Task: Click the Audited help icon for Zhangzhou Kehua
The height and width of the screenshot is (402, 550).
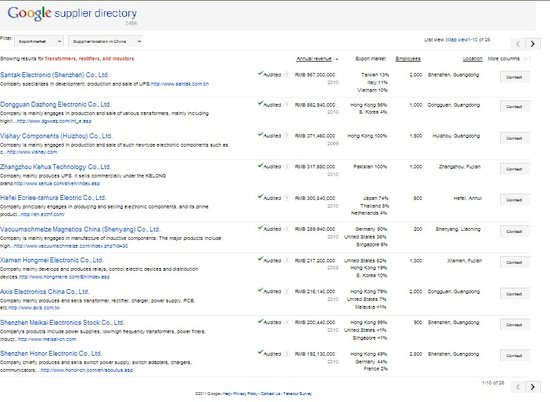Action: coord(287,167)
